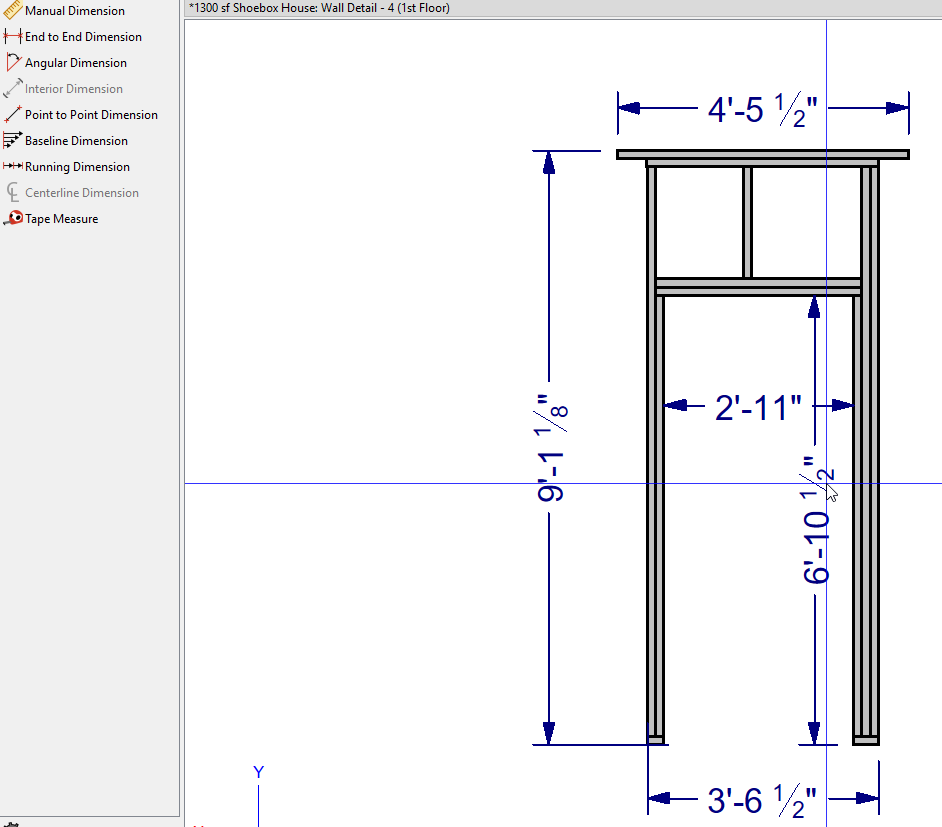Click the 2'-11" opening width dimension

click(x=758, y=407)
